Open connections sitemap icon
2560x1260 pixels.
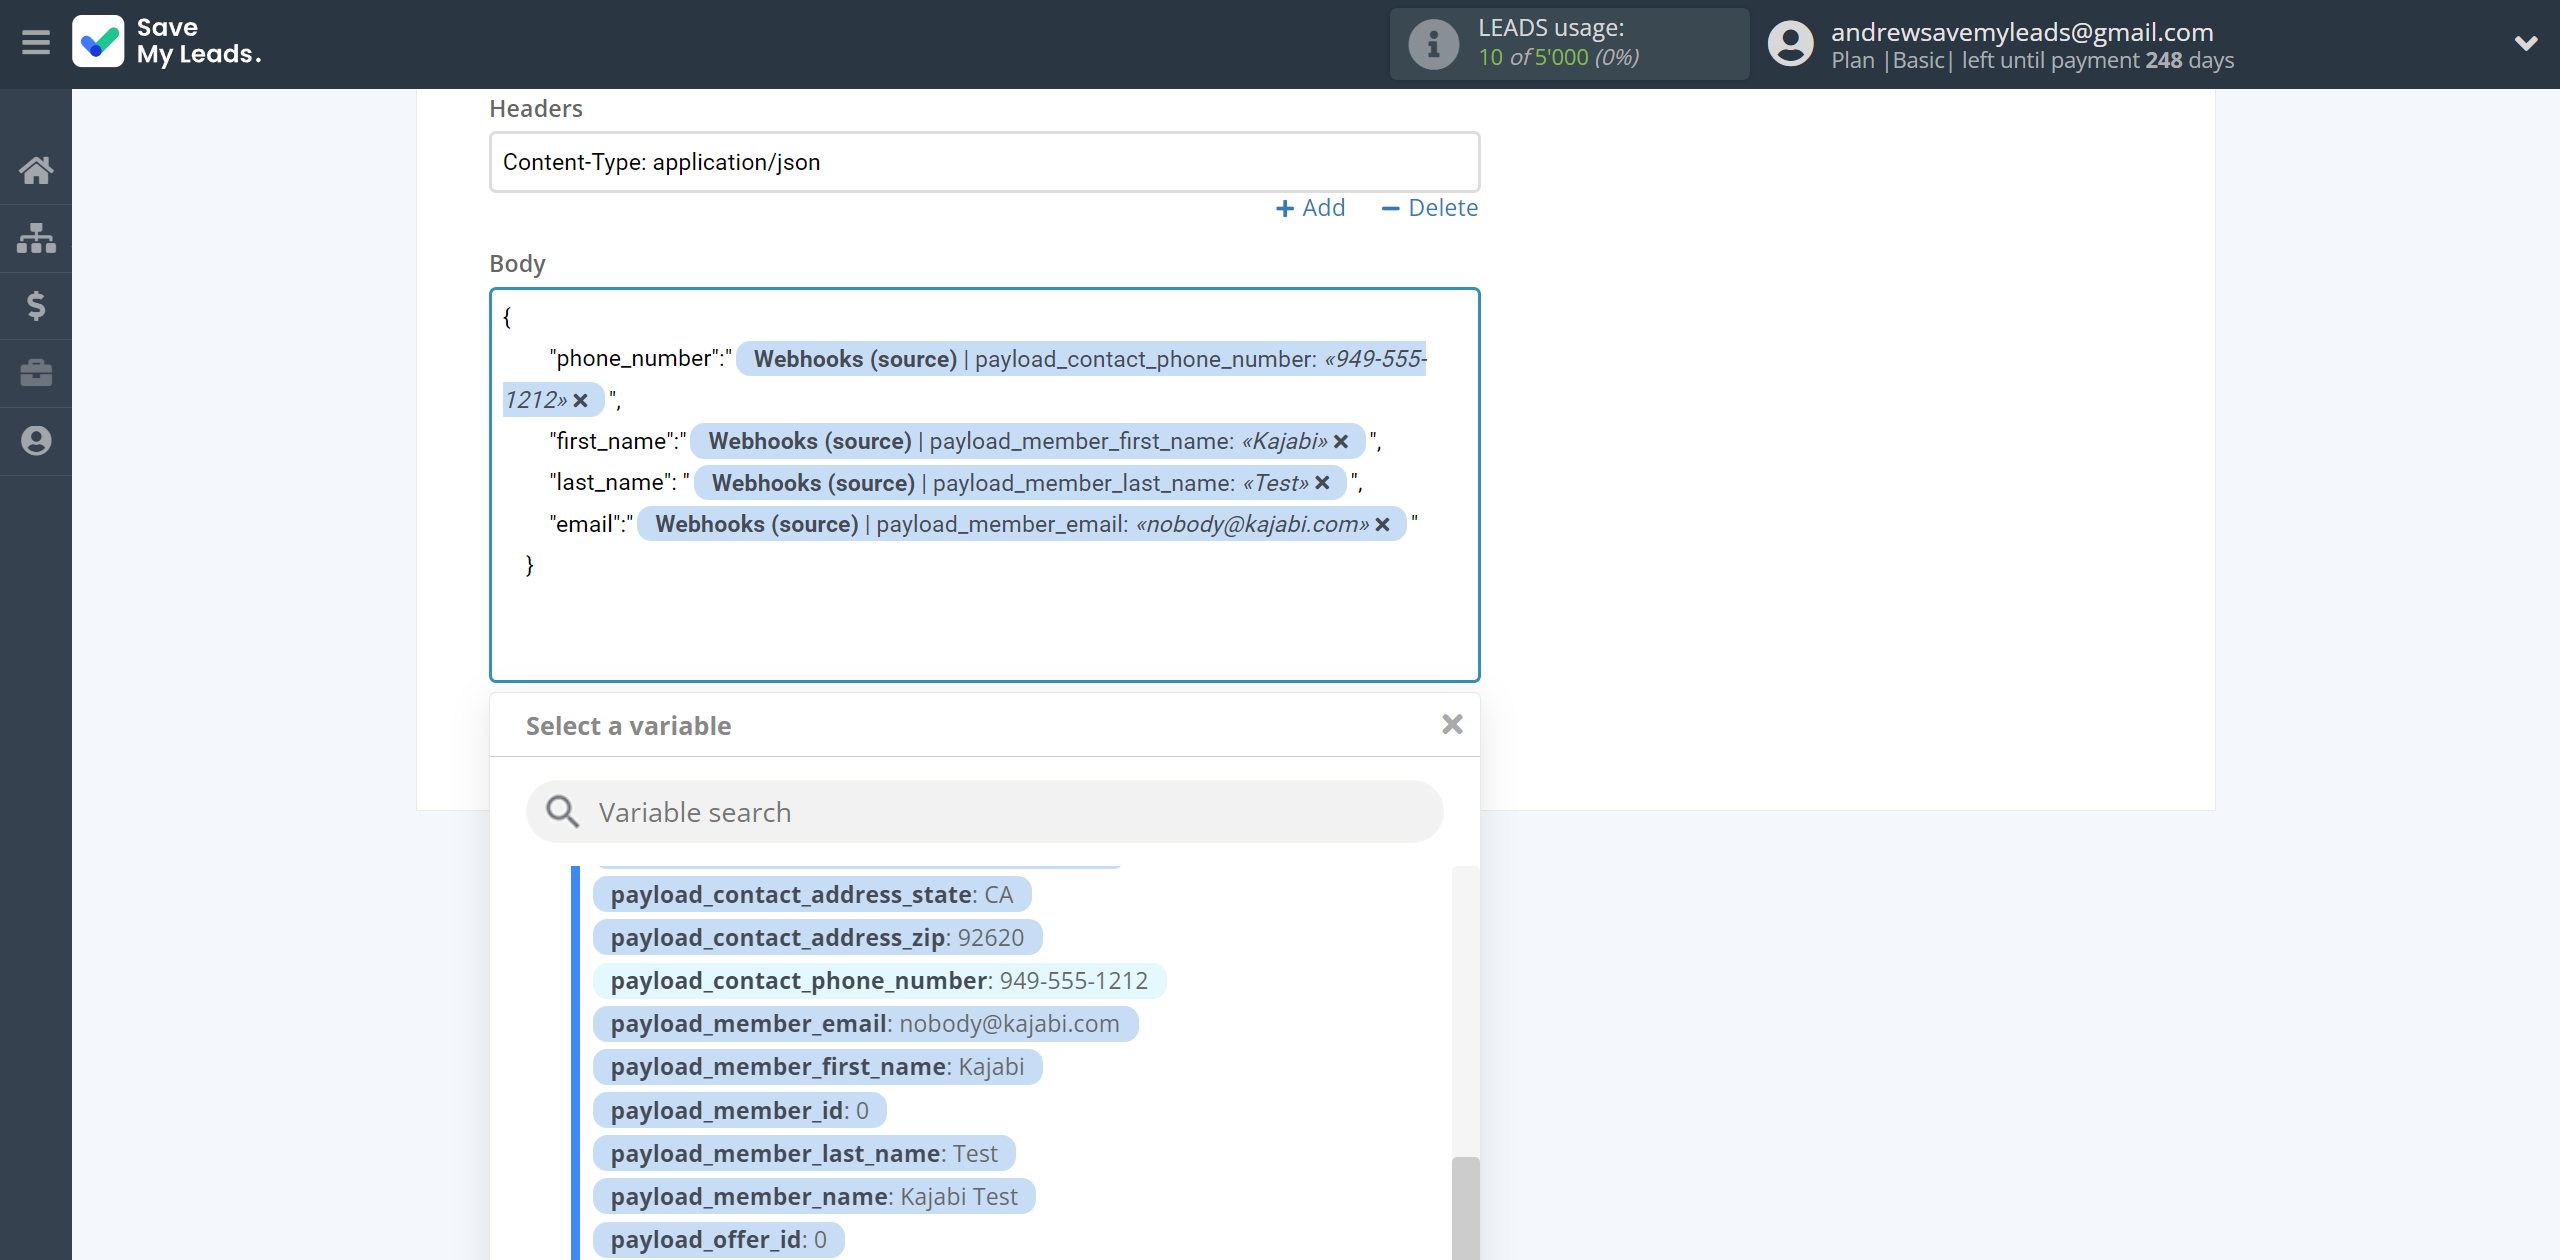(36, 238)
